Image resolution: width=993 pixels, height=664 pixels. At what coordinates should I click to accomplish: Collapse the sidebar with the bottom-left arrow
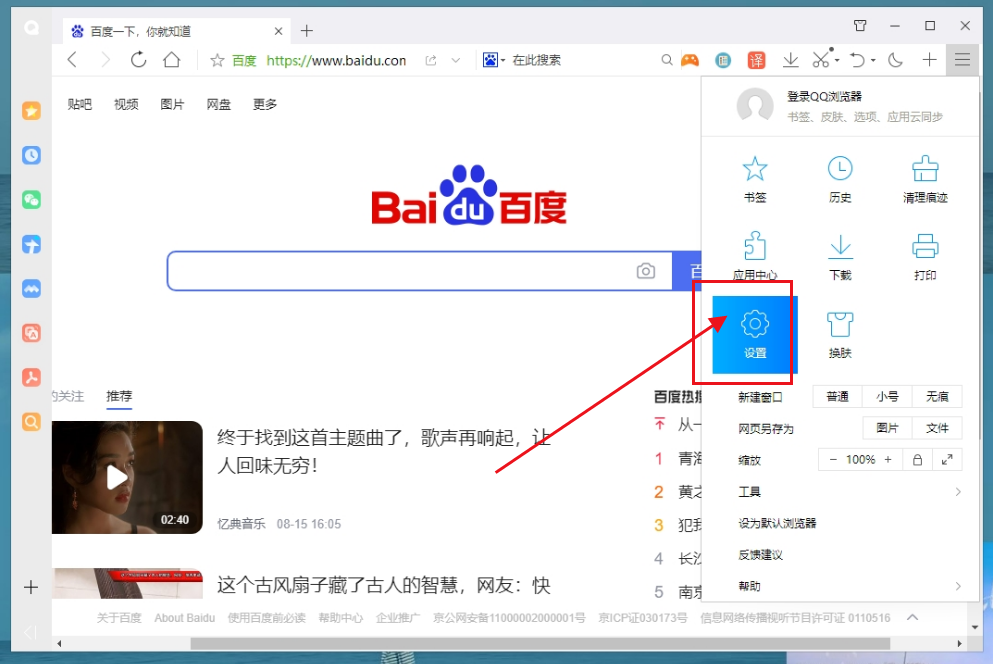pyautogui.click(x=30, y=632)
